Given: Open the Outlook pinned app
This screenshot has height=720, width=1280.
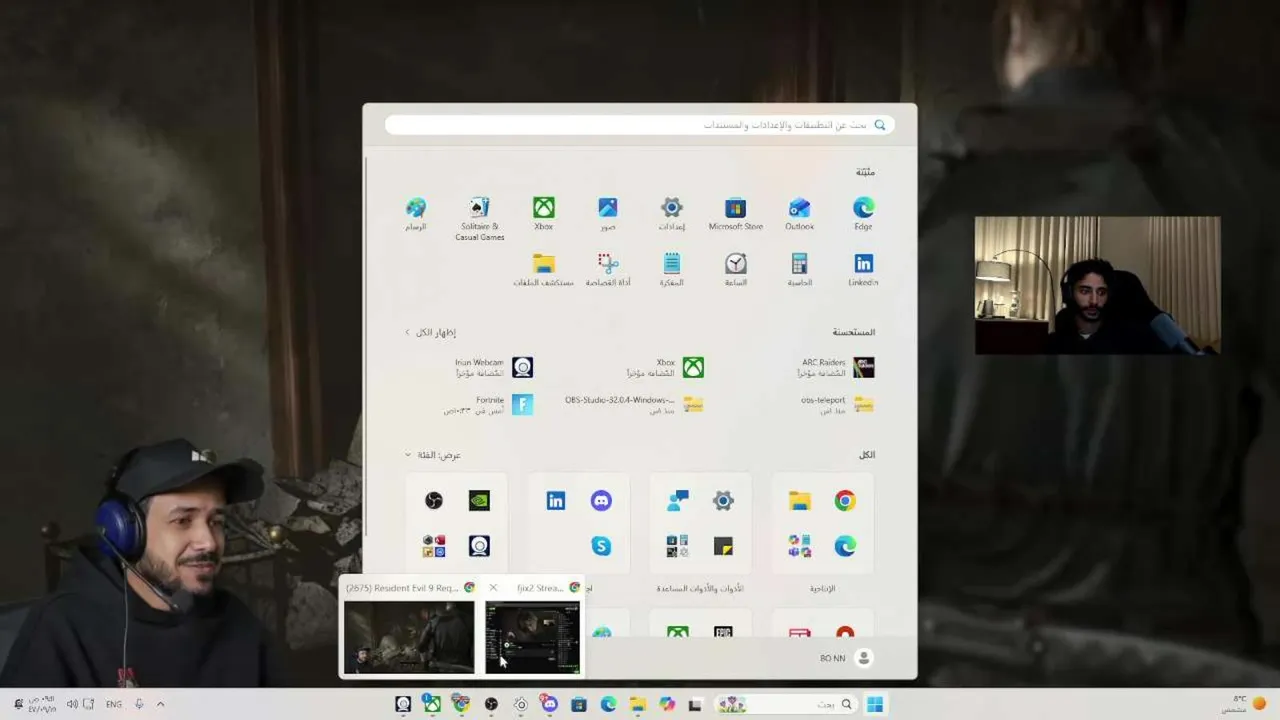Looking at the screenshot, I should tap(799, 213).
